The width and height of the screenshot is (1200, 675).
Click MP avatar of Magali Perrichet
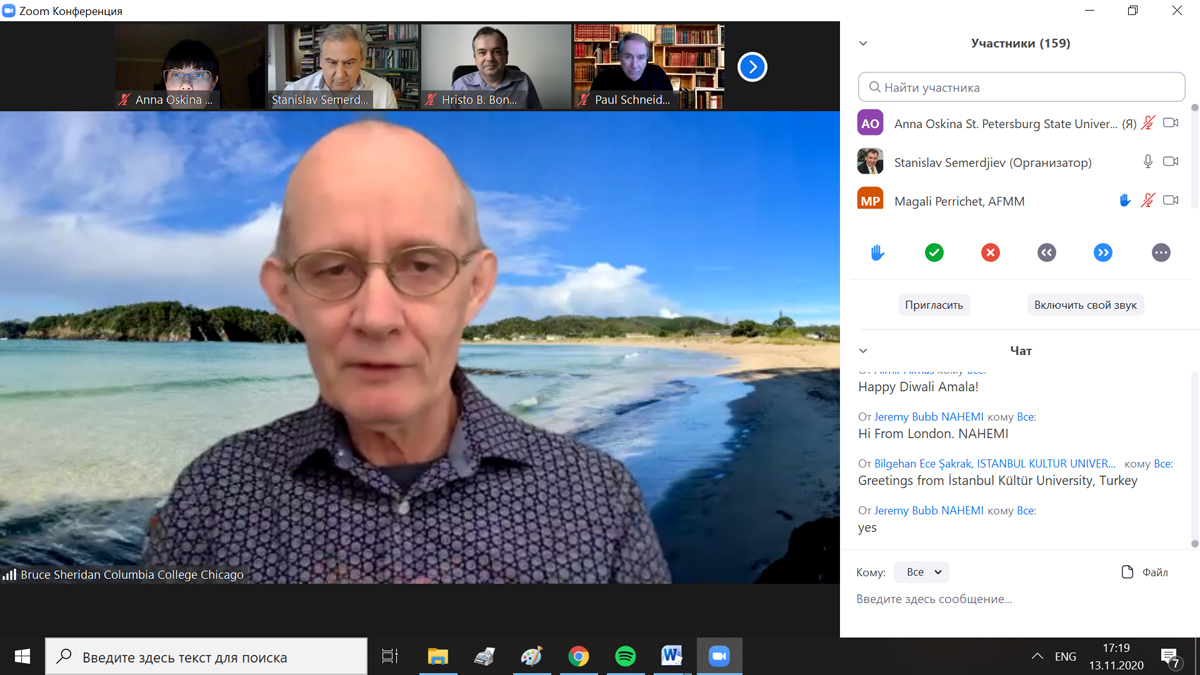pos(870,200)
